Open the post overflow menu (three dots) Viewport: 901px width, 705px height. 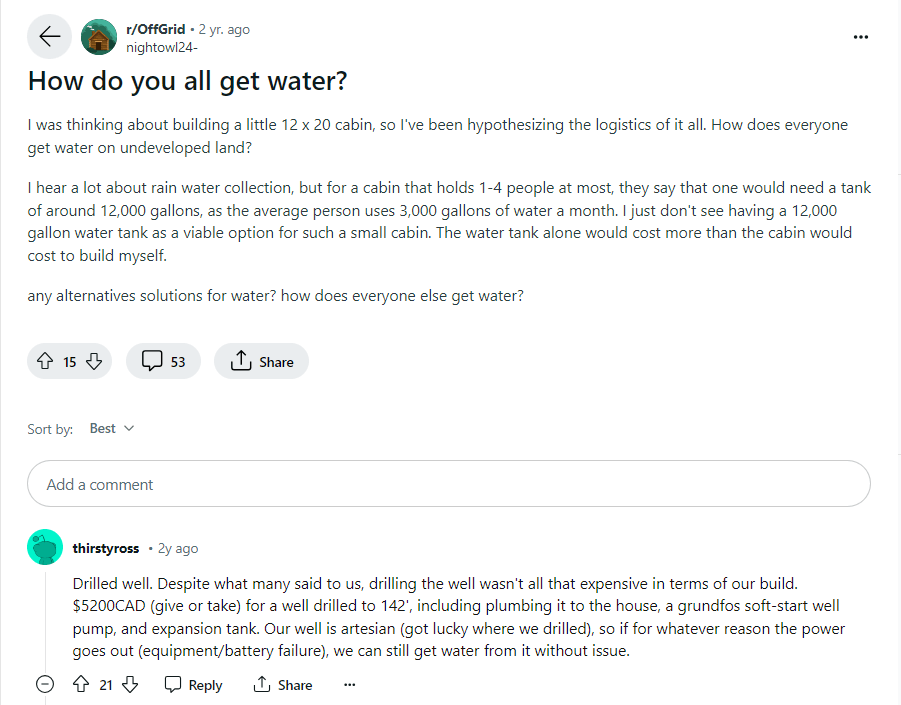pyautogui.click(x=861, y=36)
